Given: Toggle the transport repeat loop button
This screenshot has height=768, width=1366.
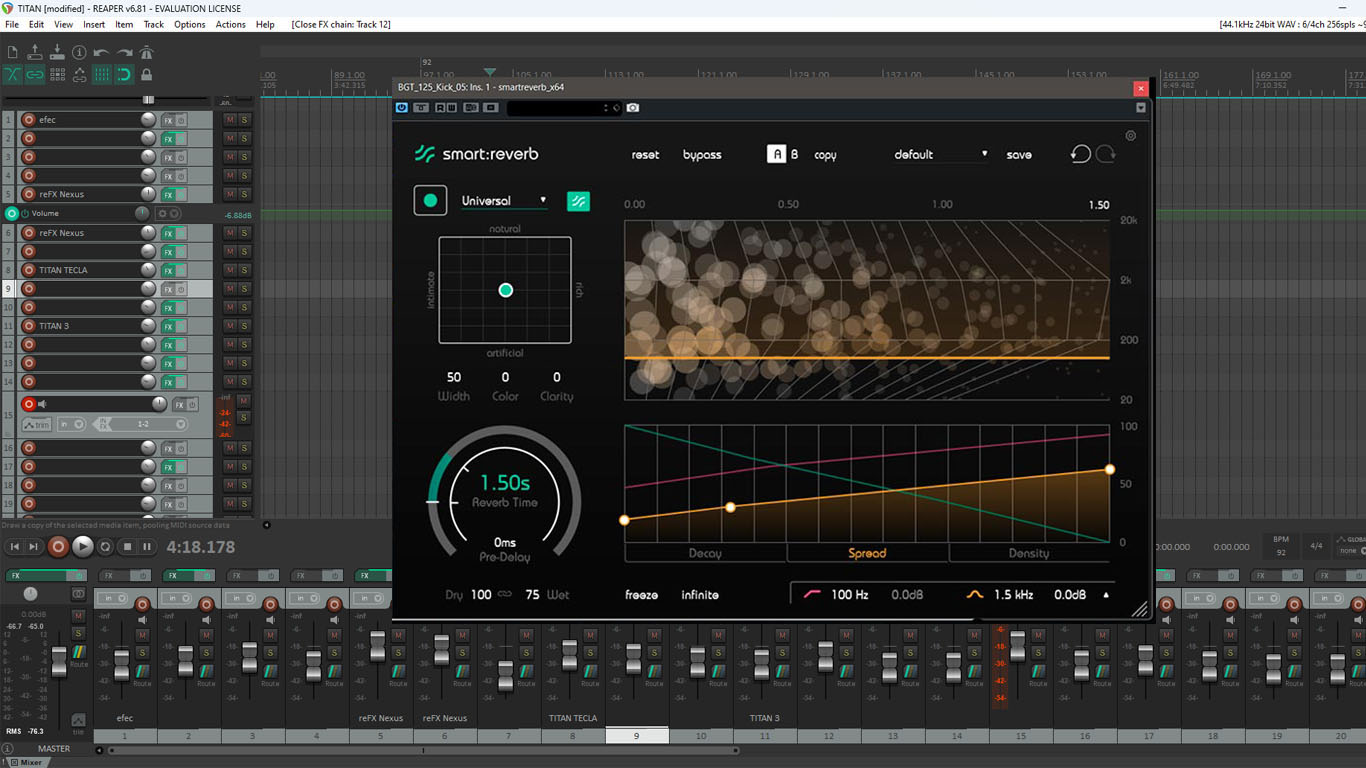Looking at the screenshot, I should (107, 547).
